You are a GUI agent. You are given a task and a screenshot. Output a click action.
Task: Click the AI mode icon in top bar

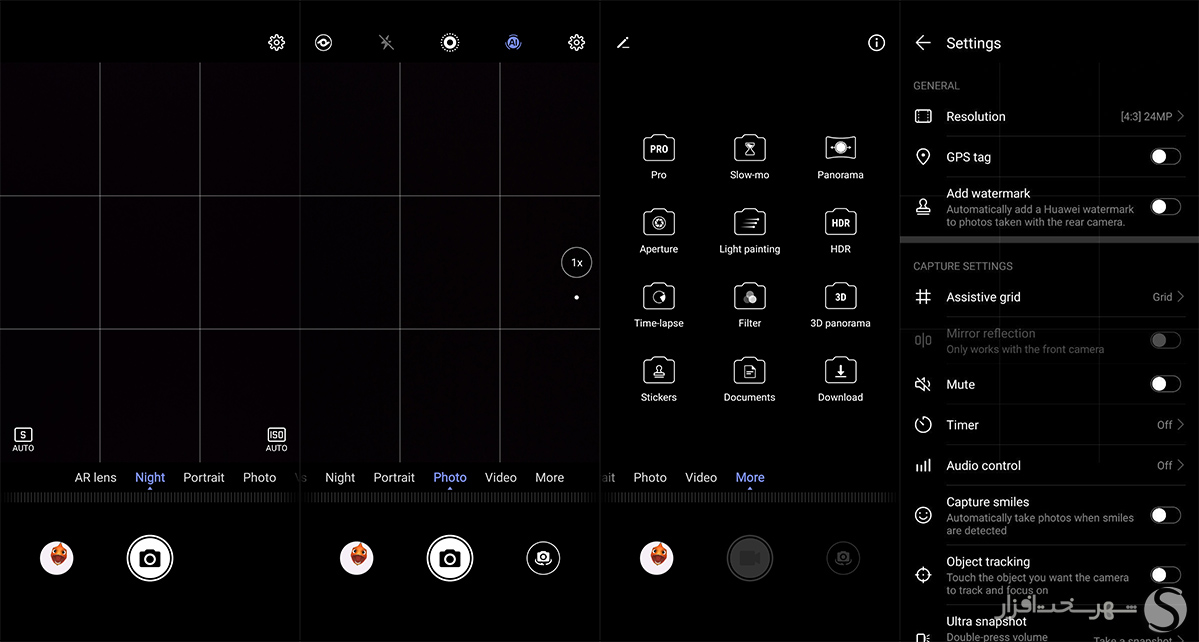[513, 43]
